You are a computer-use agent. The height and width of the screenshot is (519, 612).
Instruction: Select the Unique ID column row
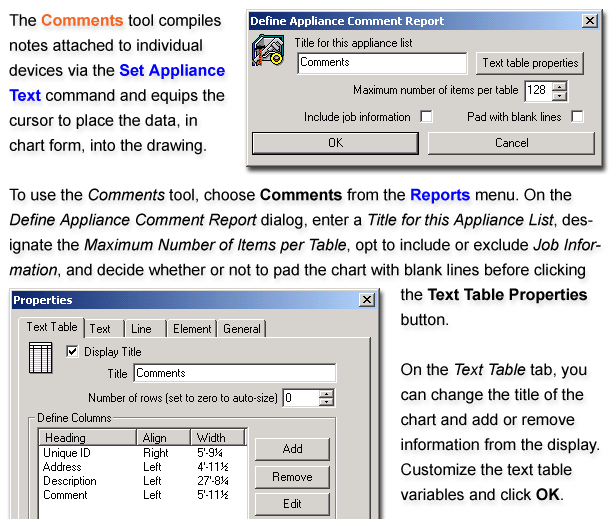[143, 453]
